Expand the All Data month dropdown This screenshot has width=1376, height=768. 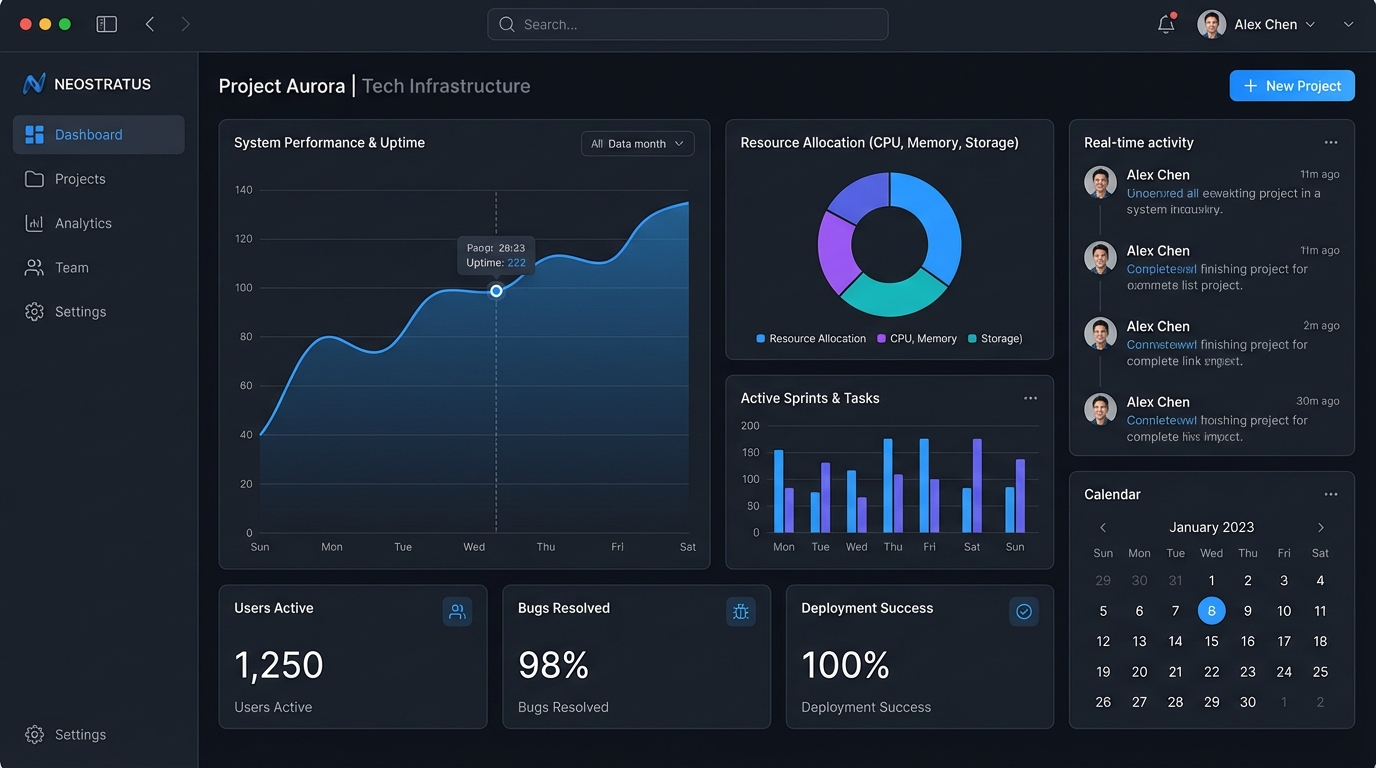tap(637, 144)
